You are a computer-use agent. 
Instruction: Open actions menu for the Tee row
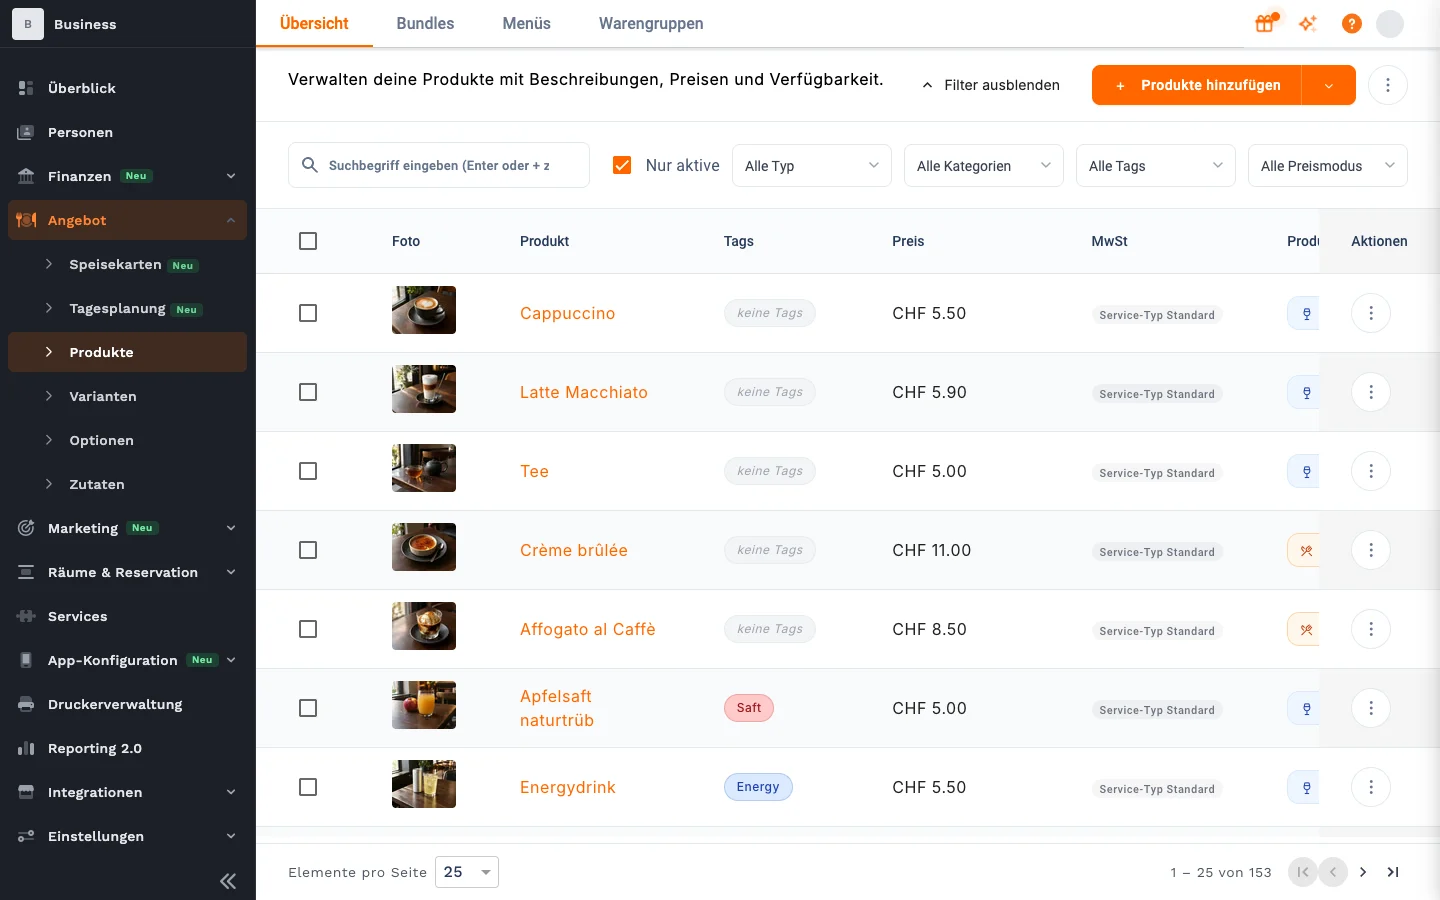point(1370,471)
